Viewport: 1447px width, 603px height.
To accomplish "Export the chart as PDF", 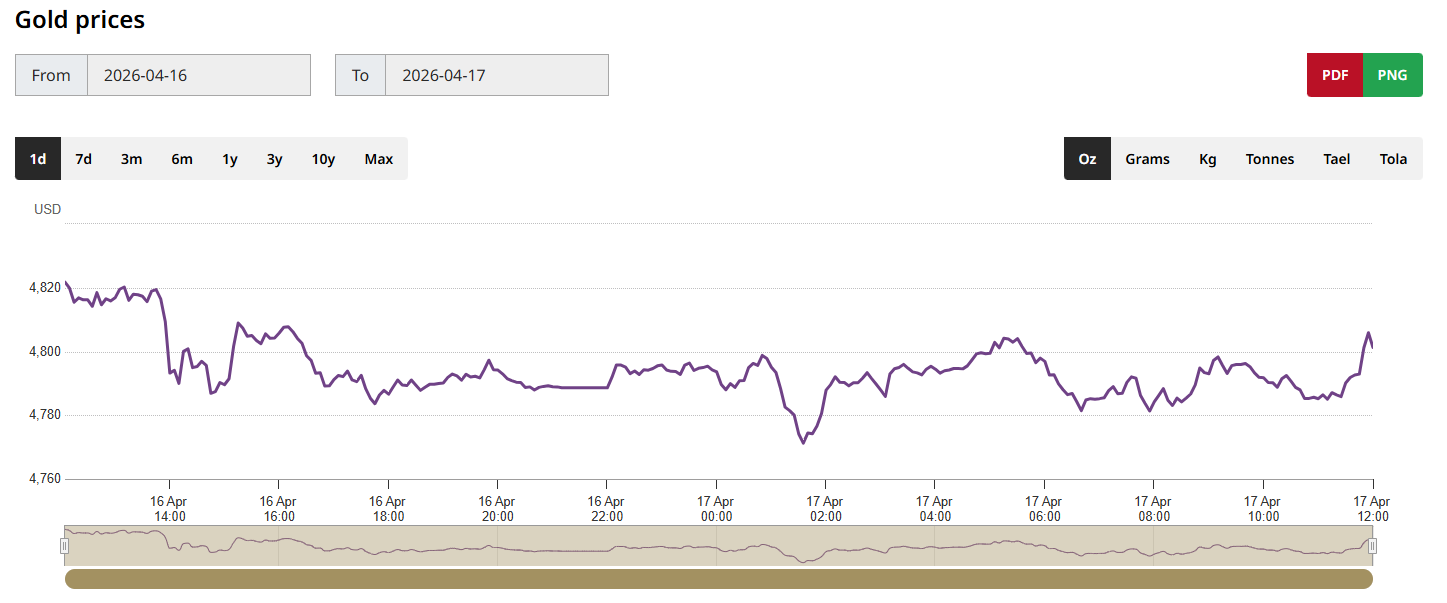I will tap(1334, 75).
